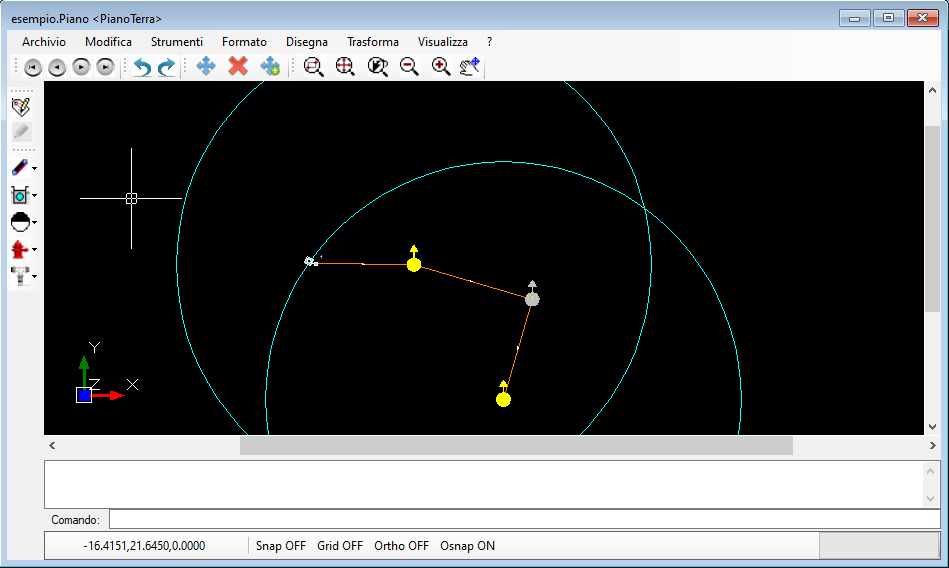
Task: Redo the last undone action
Action: pyautogui.click(x=166, y=67)
